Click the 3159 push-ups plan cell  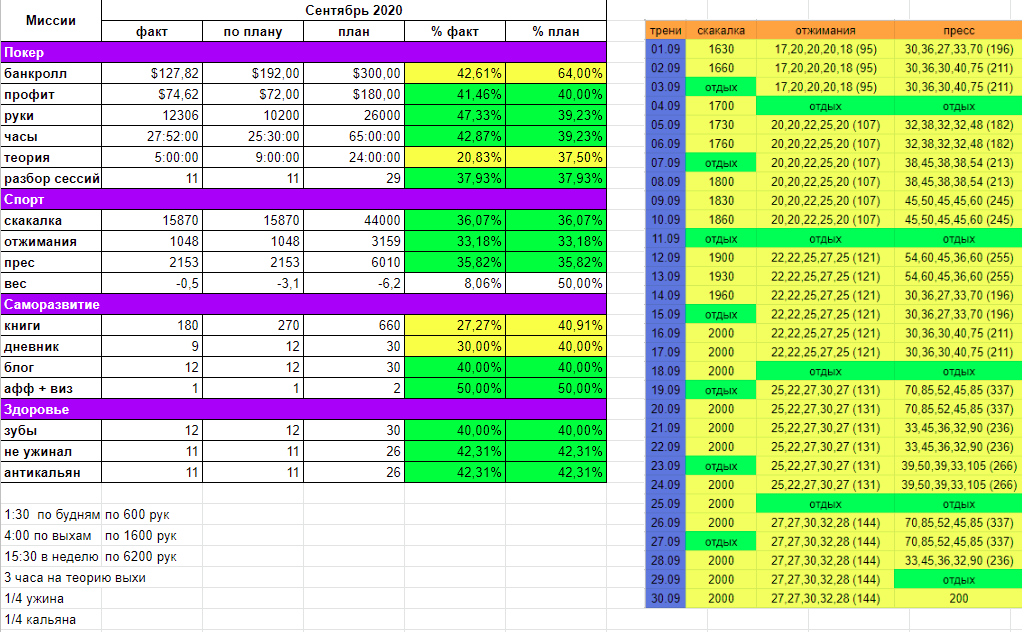click(x=354, y=242)
